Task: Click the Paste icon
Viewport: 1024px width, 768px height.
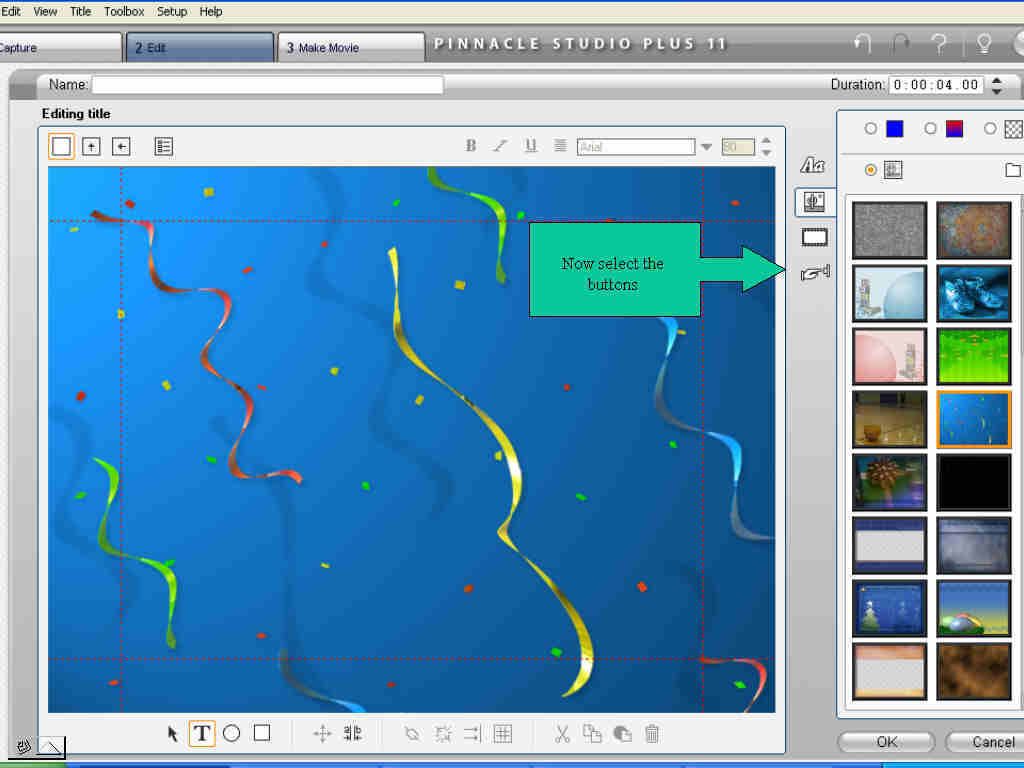Action: coord(622,733)
